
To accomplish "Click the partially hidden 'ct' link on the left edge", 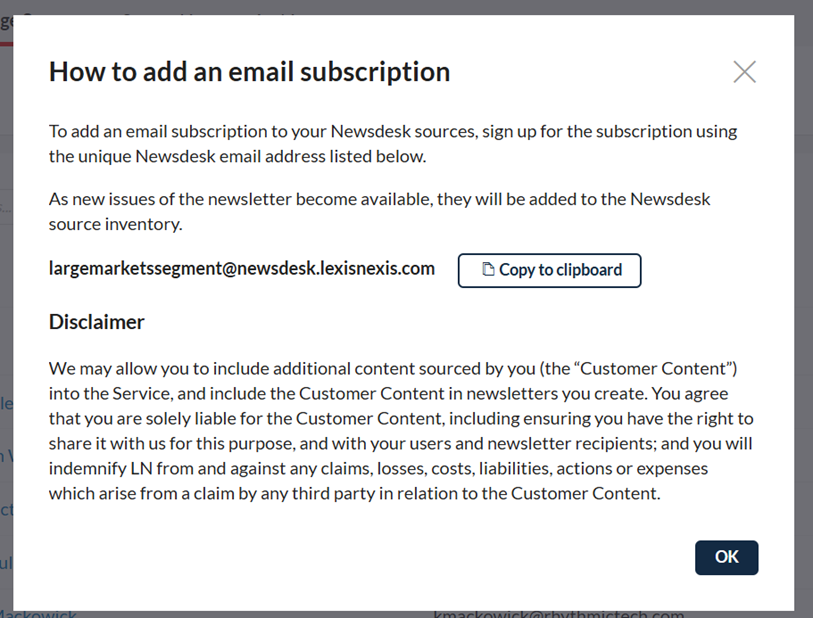I will point(6,509).
